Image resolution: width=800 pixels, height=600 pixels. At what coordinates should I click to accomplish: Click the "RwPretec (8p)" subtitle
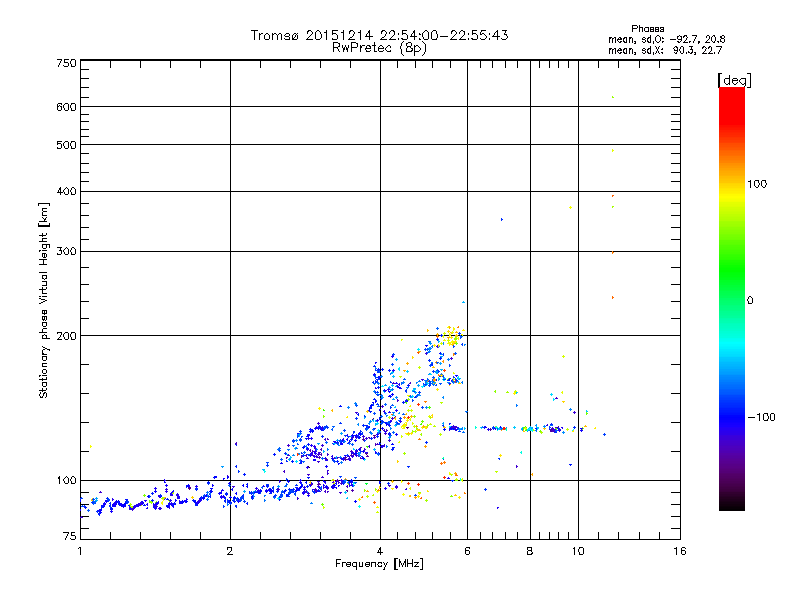tap(379, 48)
